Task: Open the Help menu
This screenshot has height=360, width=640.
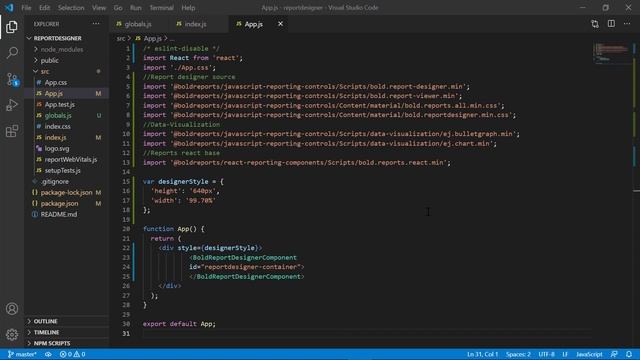Action: (188, 8)
